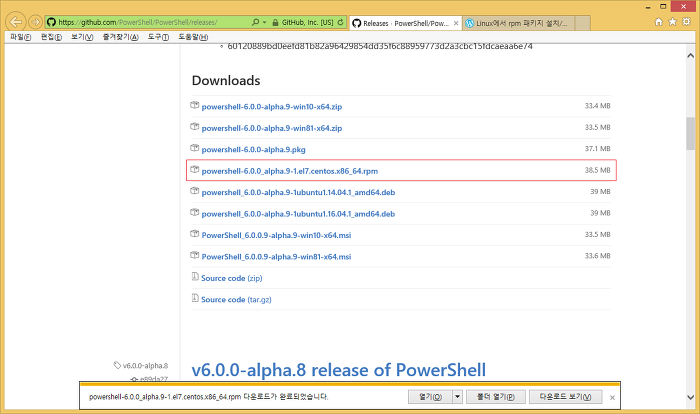The width and height of the screenshot is (700, 414).
Task: Click package icon beside alpha.9.pkg
Action: click(194, 148)
